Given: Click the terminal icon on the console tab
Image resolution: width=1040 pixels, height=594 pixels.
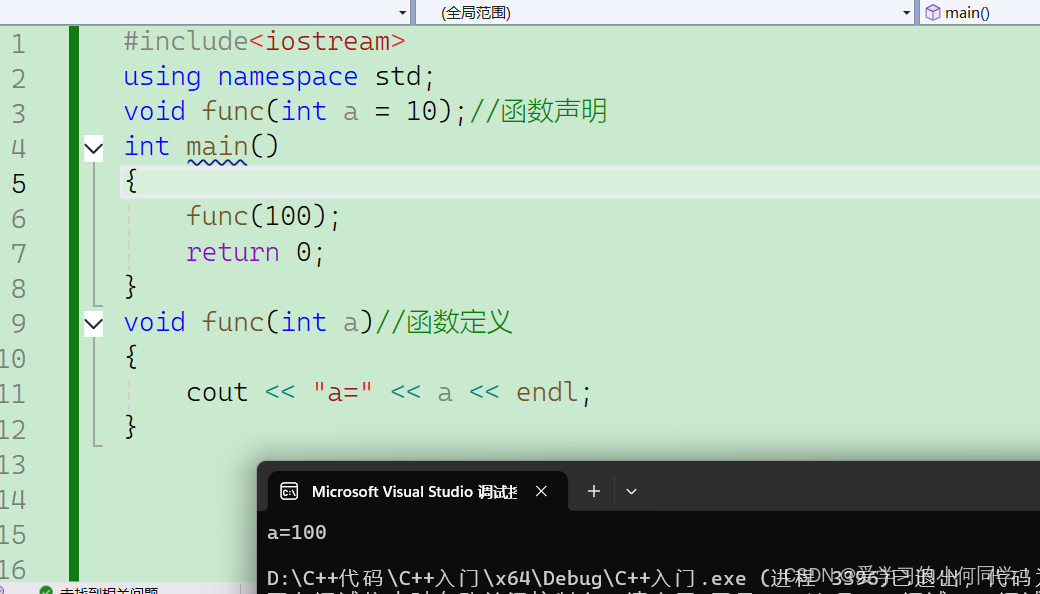Looking at the screenshot, I should click(x=289, y=491).
